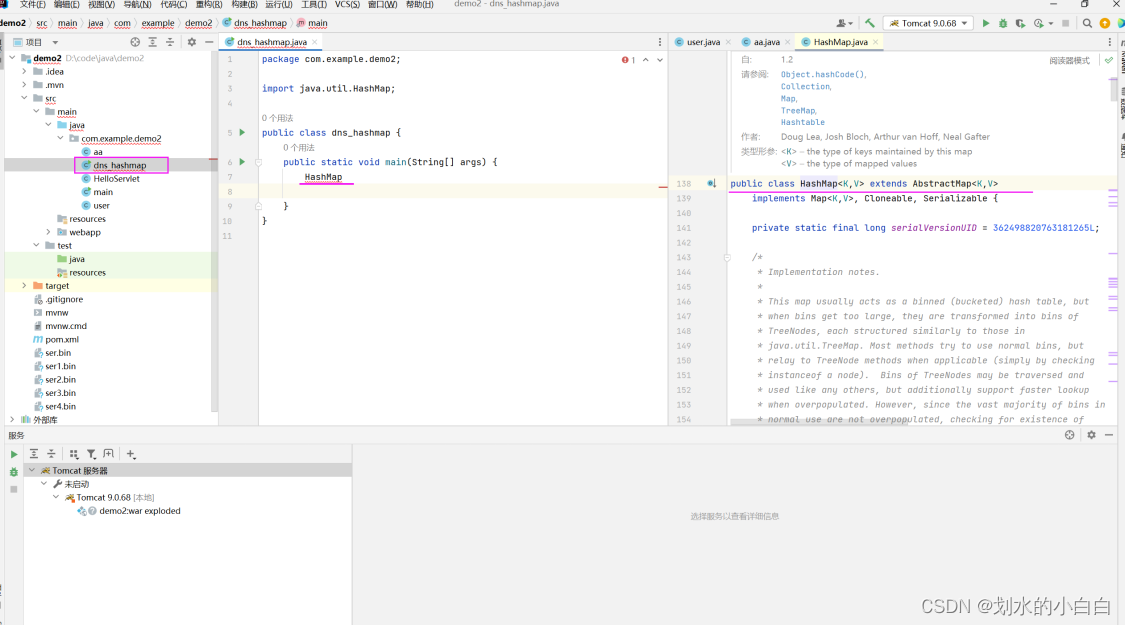Open the VCS(S) menu
Screen dimensions: 1125x625
pyautogui.click(x=347, y=4)
